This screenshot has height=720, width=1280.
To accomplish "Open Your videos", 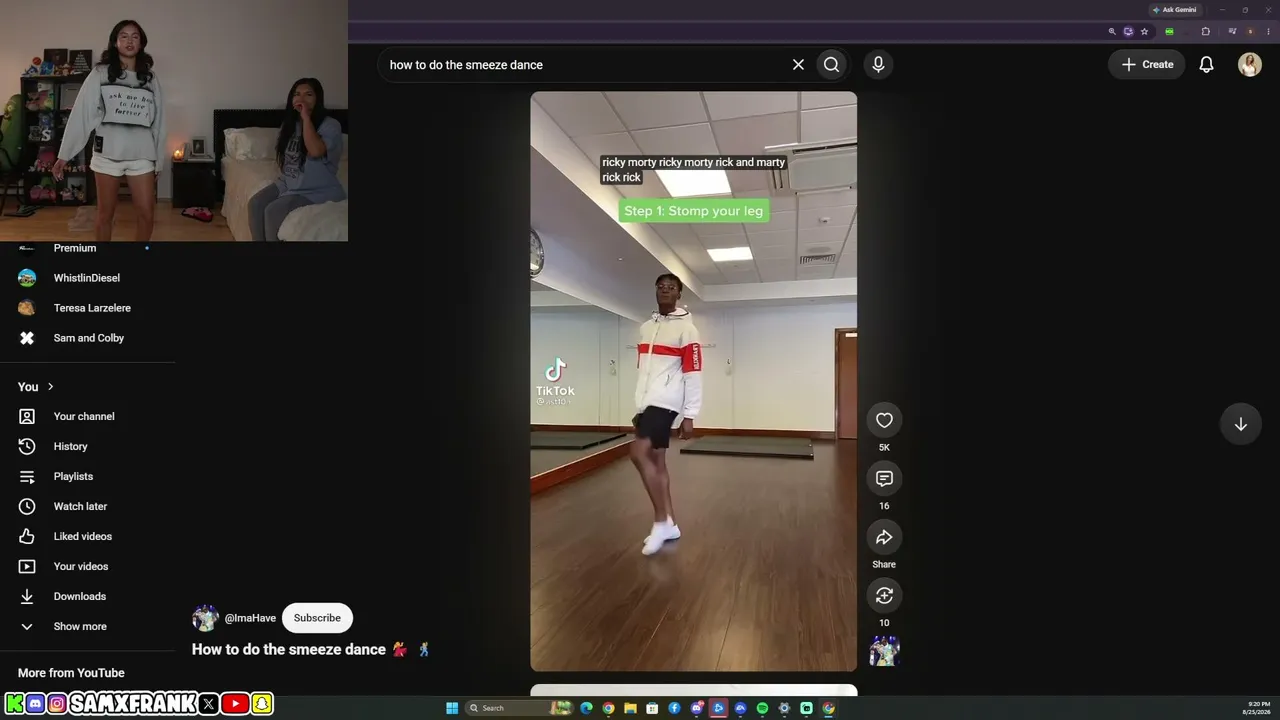I will [81, 567].
